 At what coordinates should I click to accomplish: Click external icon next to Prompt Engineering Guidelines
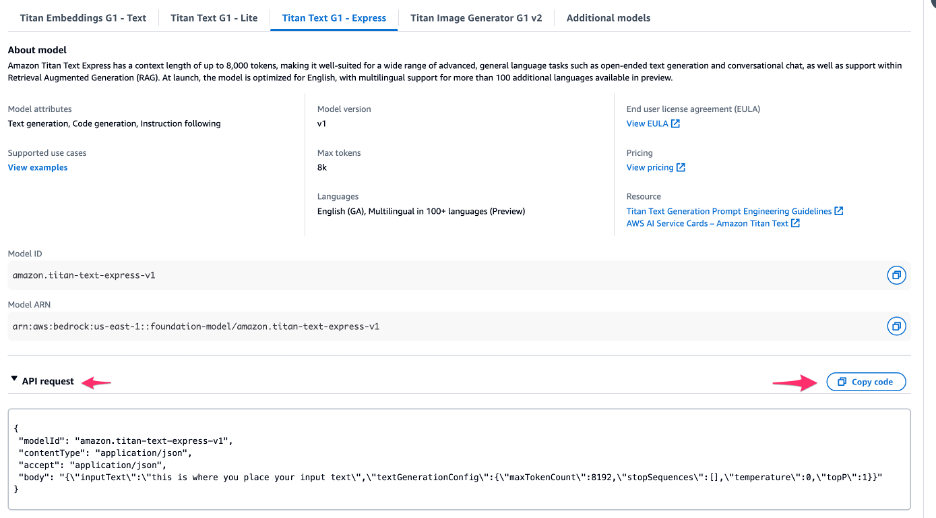click(x=839, y=211)
